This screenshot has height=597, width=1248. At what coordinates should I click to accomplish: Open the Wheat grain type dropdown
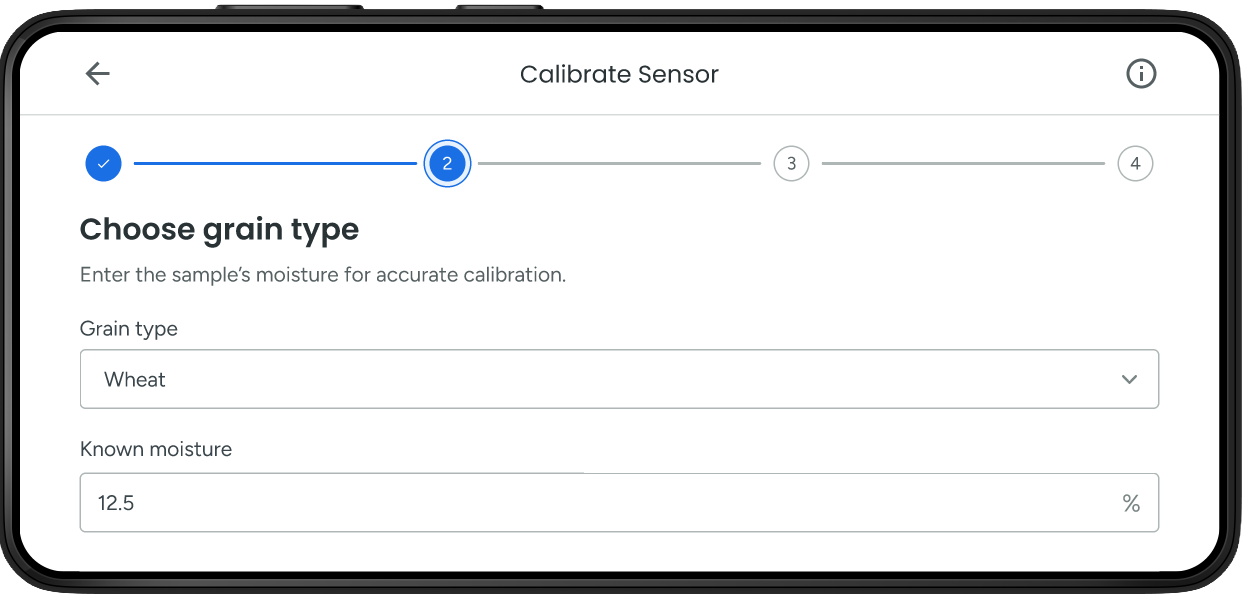tap(600, 379)
